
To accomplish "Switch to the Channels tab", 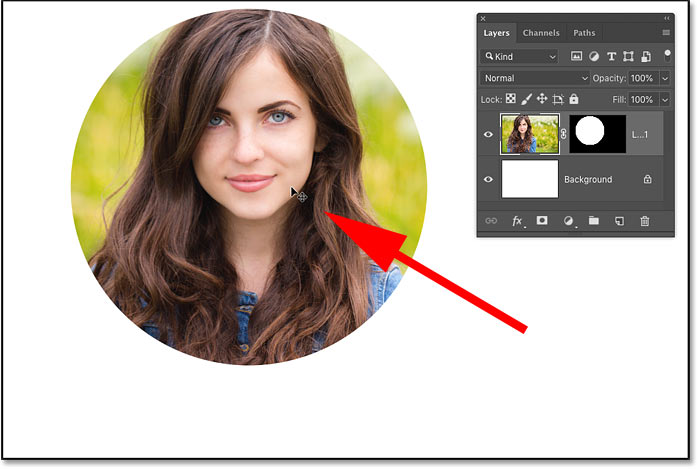I will [541, 33].
